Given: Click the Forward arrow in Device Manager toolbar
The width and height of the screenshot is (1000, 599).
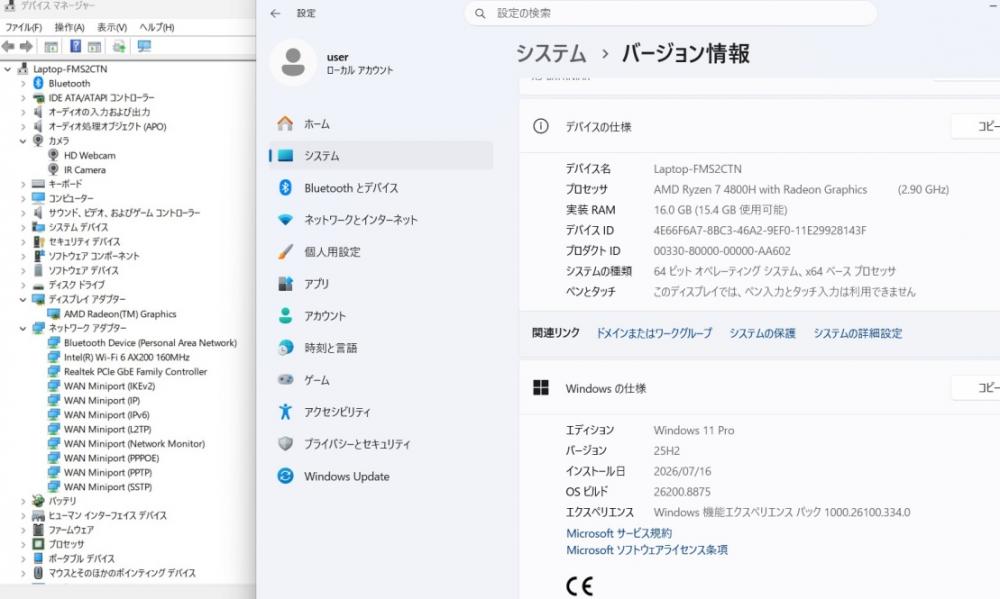Looking at the screenshot, I should pos(26,47).
